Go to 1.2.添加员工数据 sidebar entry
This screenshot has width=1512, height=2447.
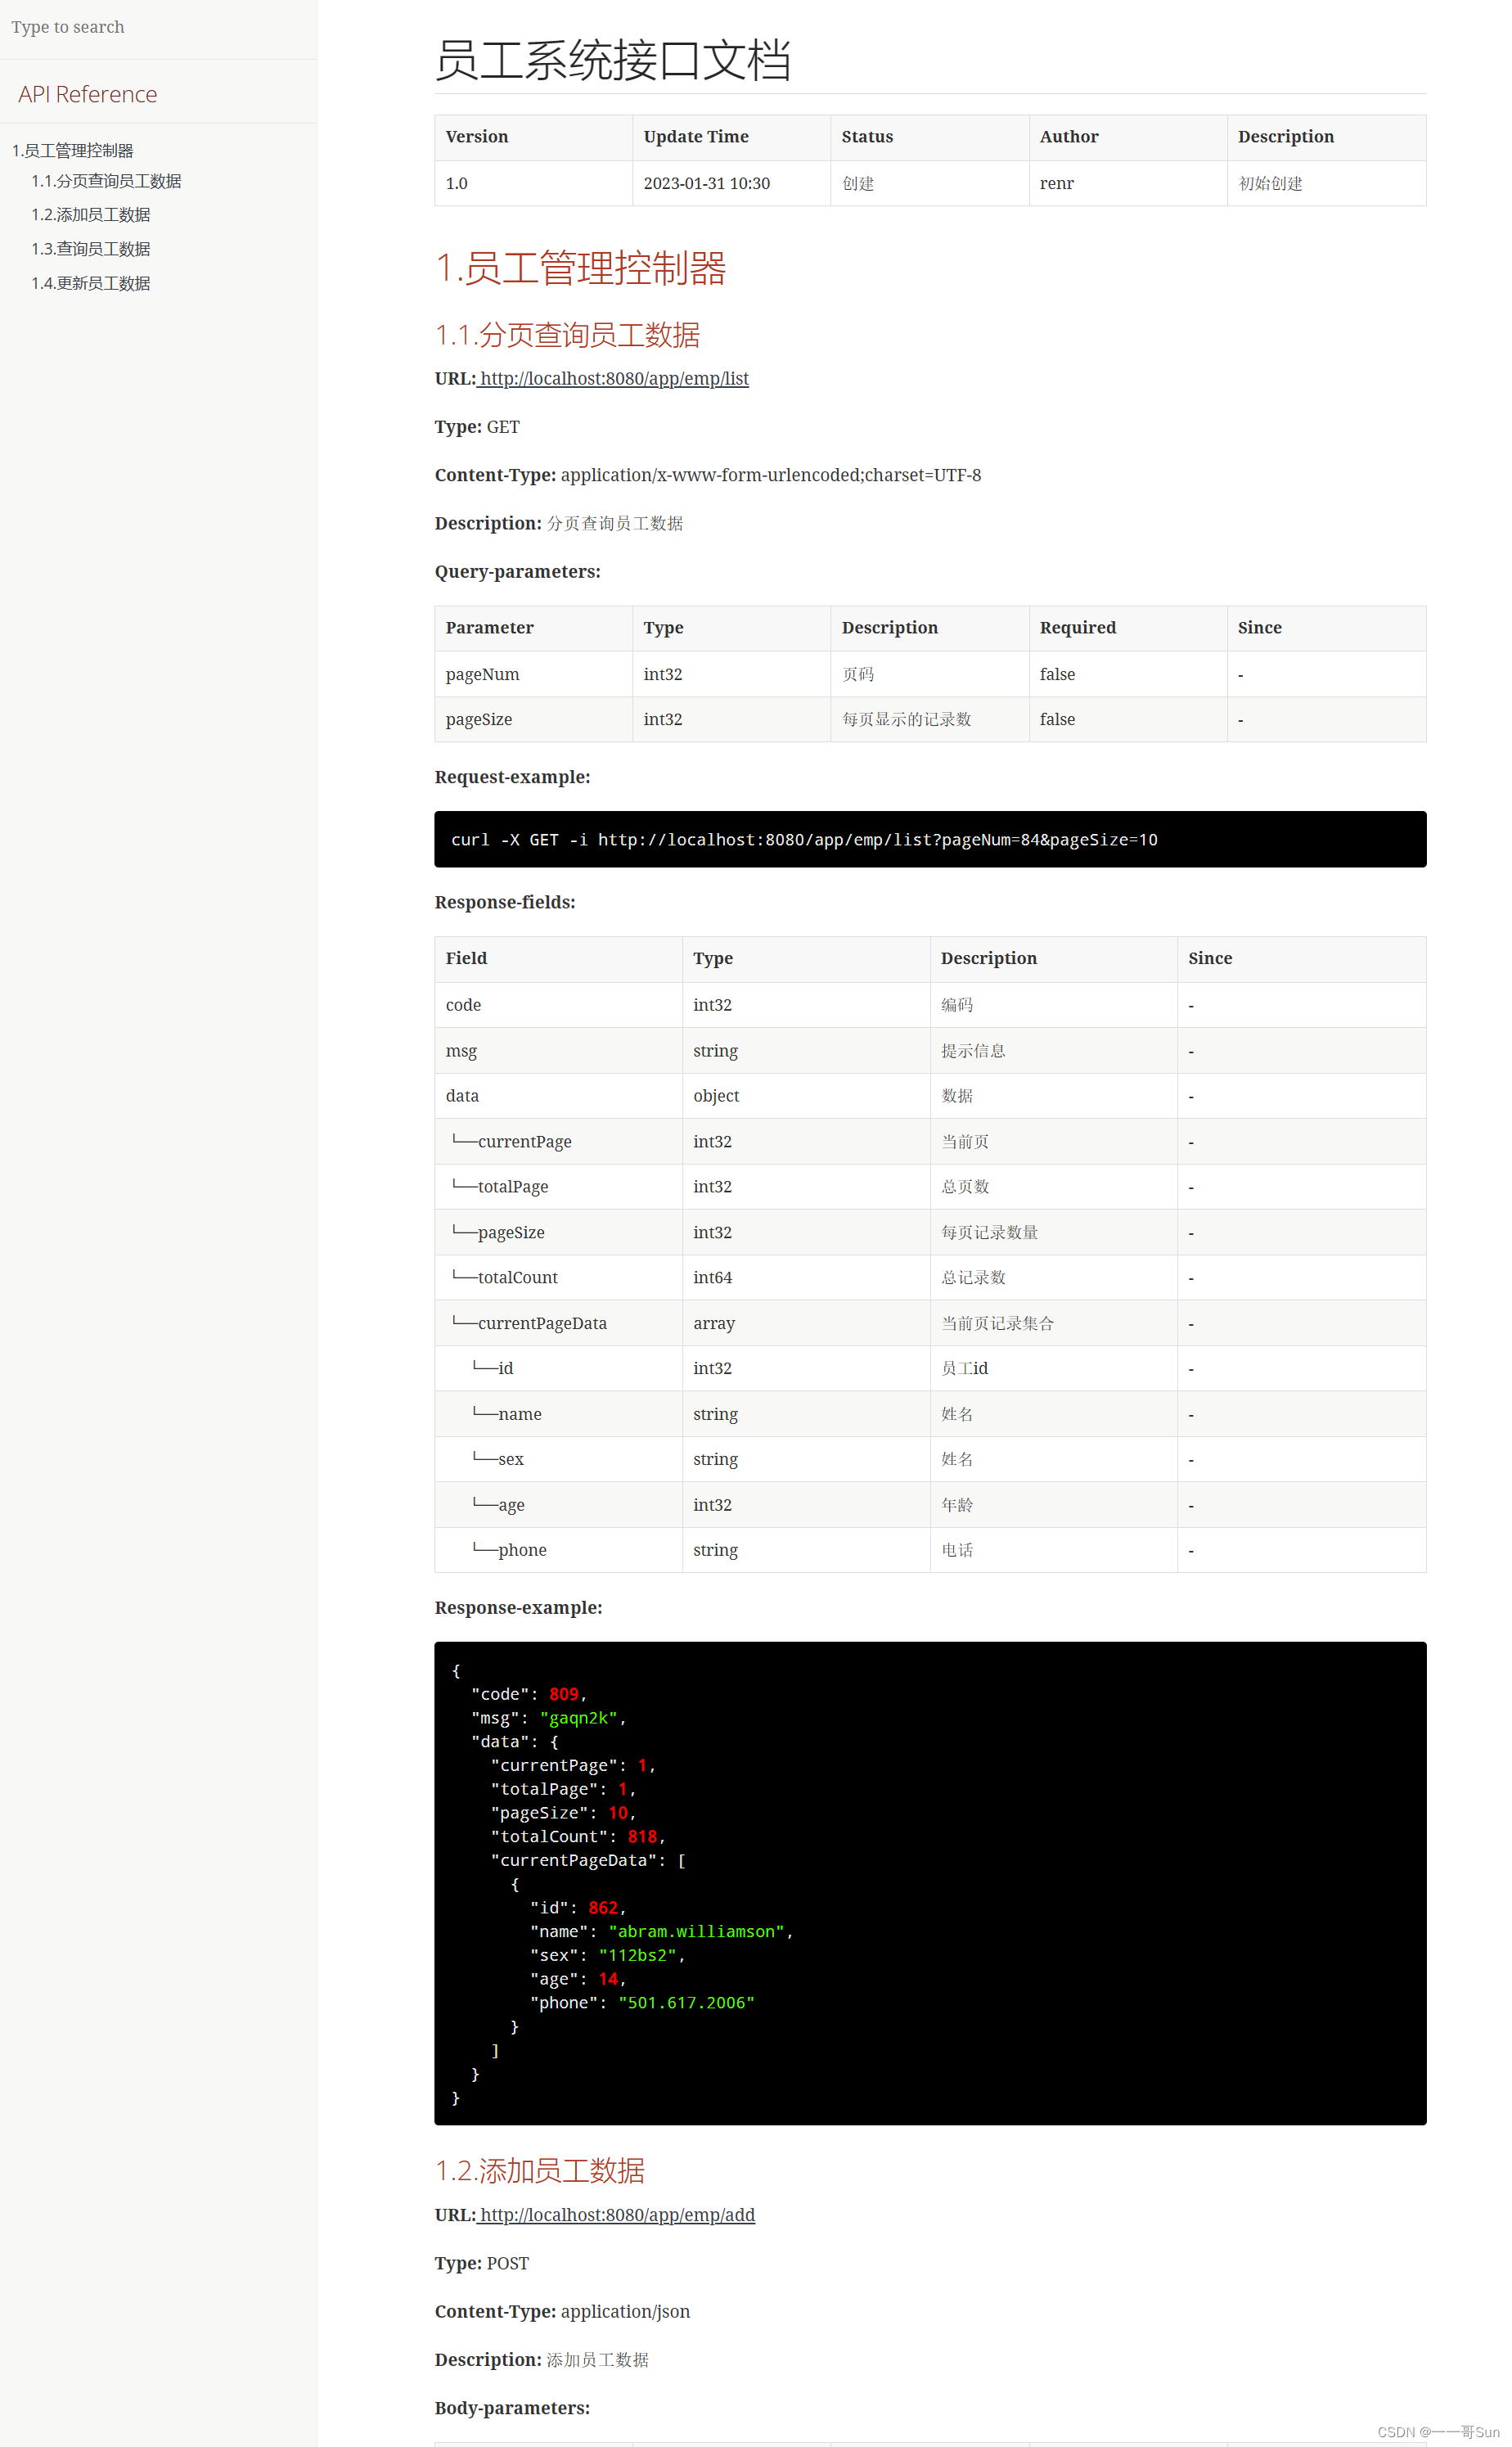pyautogui.click(x=91, y=215)
